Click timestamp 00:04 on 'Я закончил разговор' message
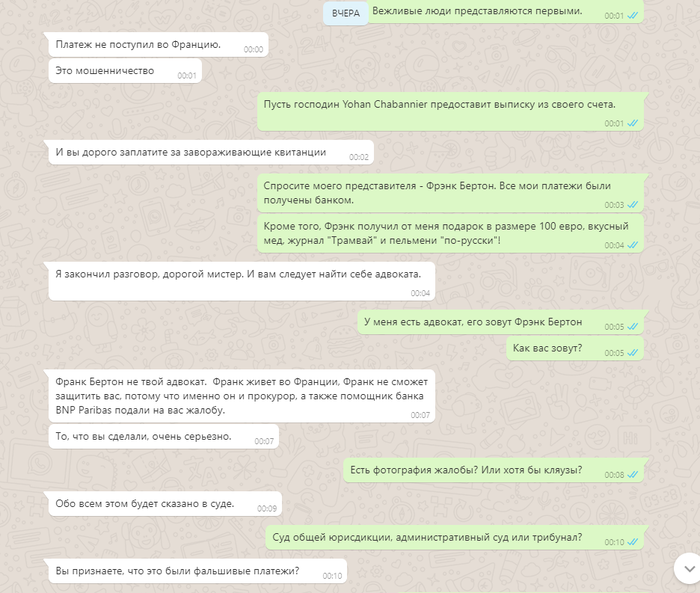Image resolution: width=700 pixels, height=593 pixels. (420, 293)
